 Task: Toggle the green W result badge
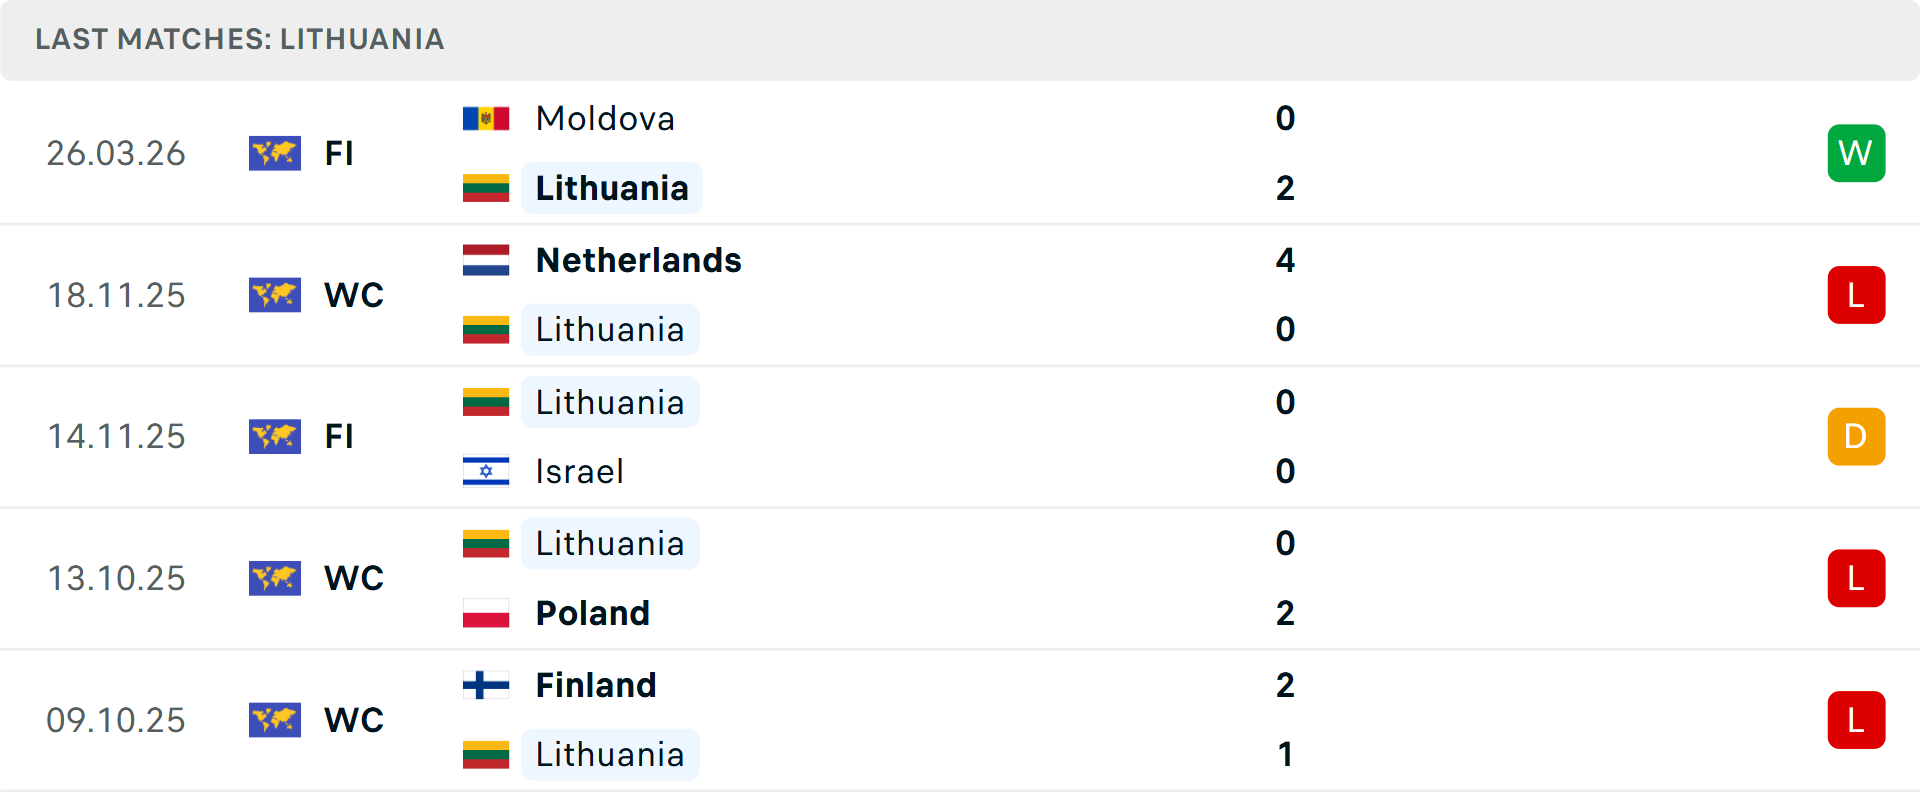click(x=1856, y=152)
